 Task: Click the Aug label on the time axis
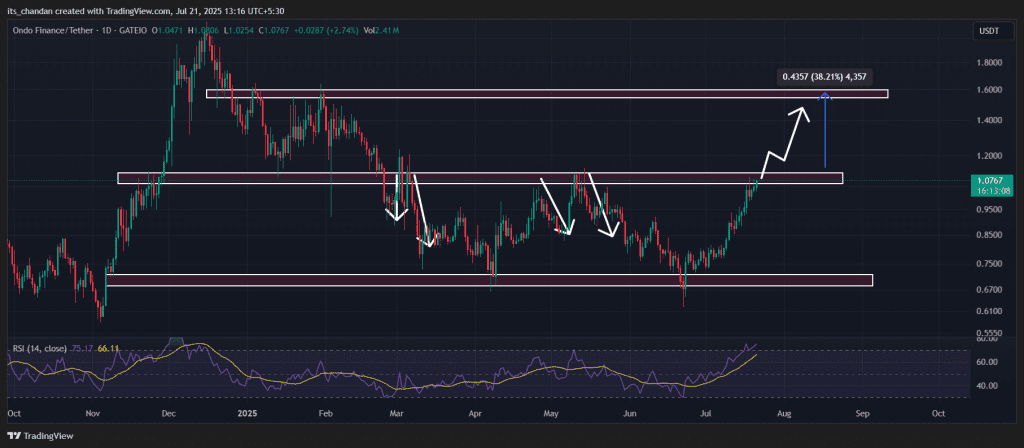(x=784, y=414)
